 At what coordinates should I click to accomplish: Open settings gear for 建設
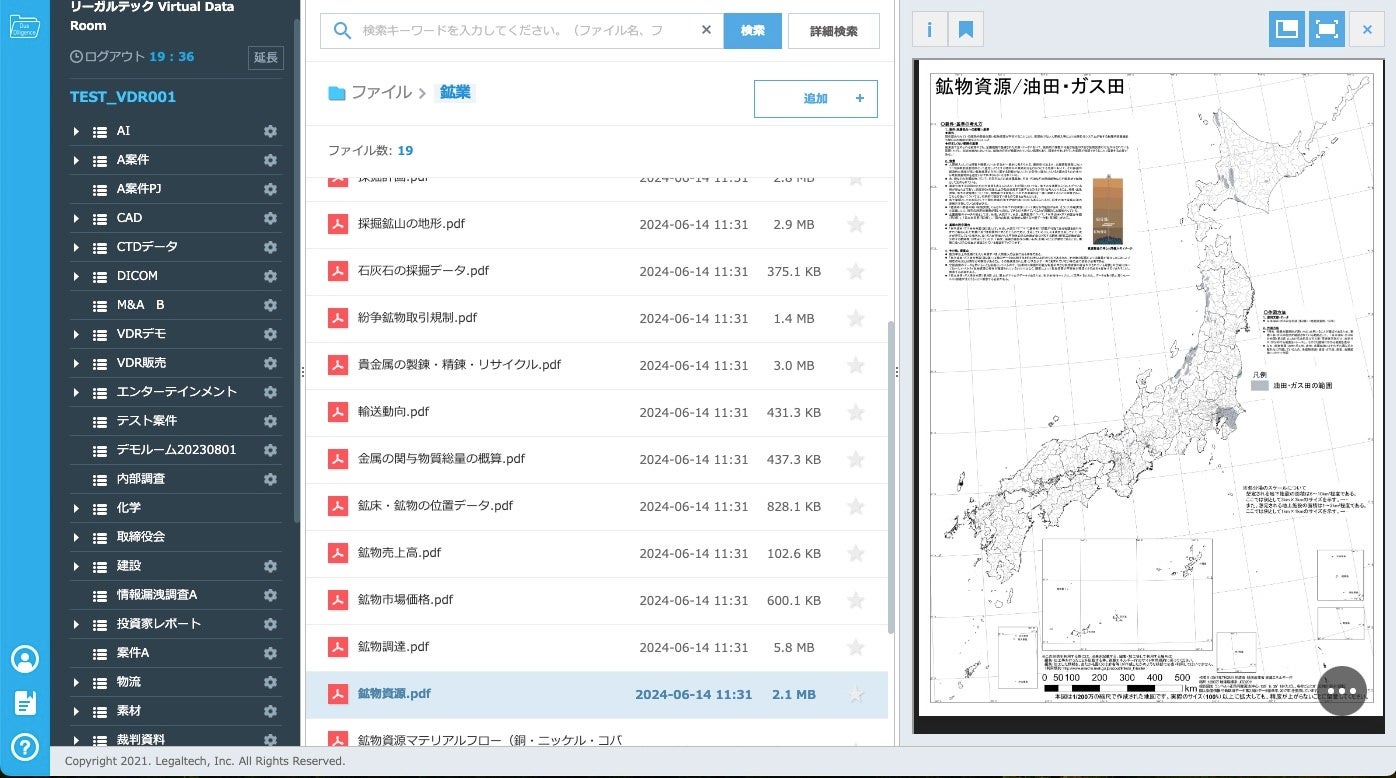[270, 566]
